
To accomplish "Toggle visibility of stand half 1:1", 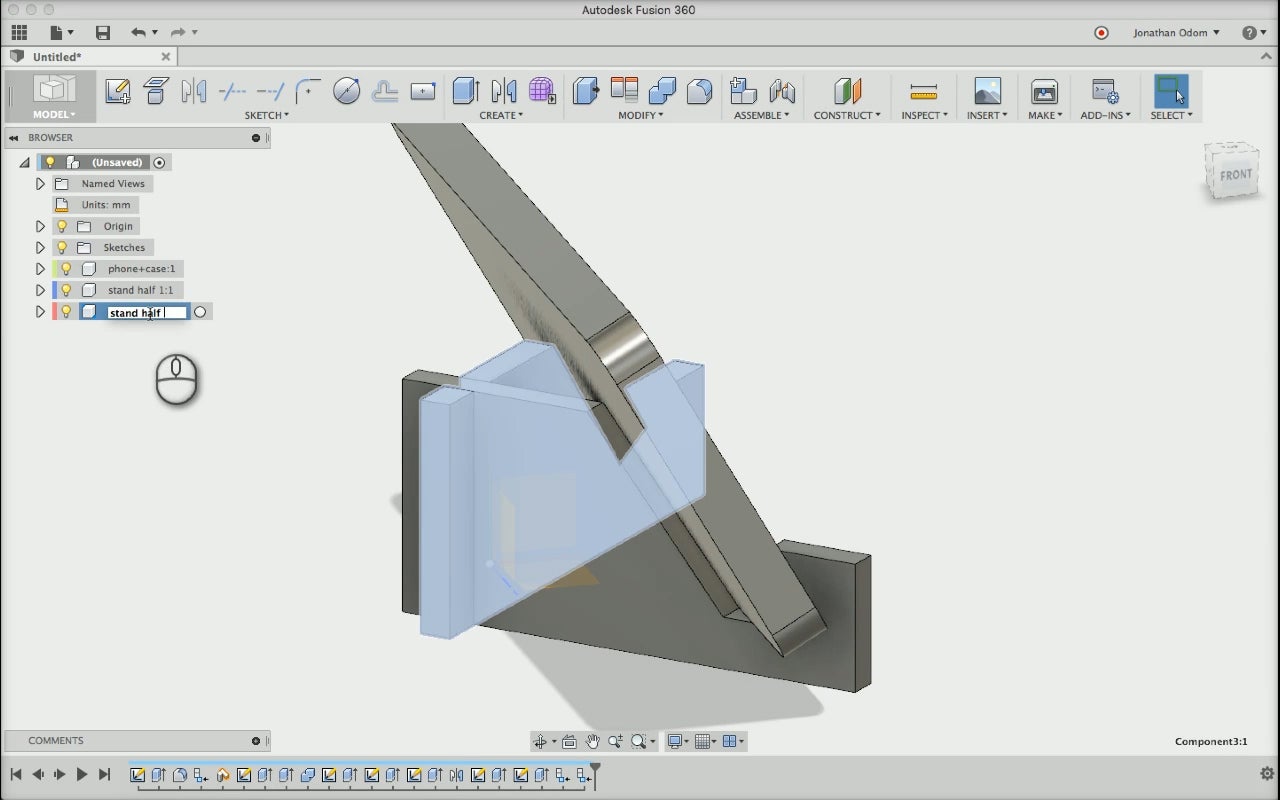I will coord(66,290).
